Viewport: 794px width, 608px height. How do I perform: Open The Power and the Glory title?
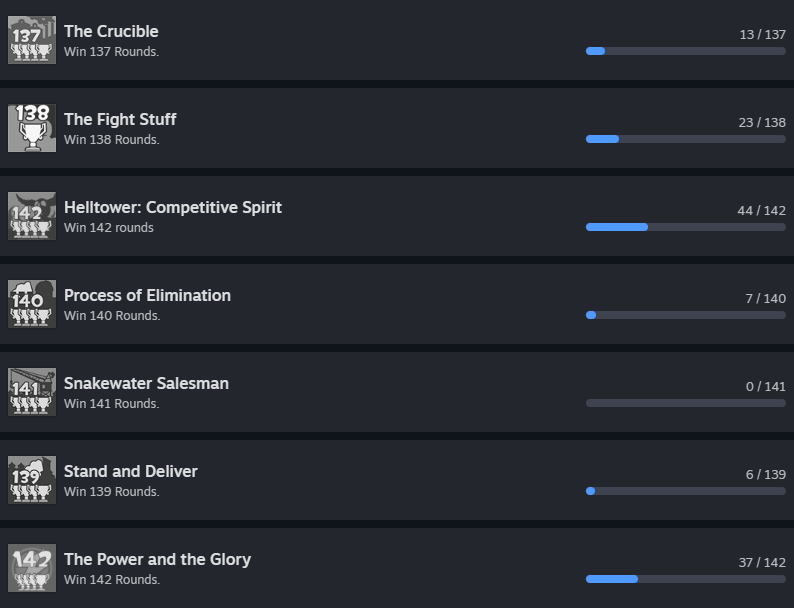157,559
